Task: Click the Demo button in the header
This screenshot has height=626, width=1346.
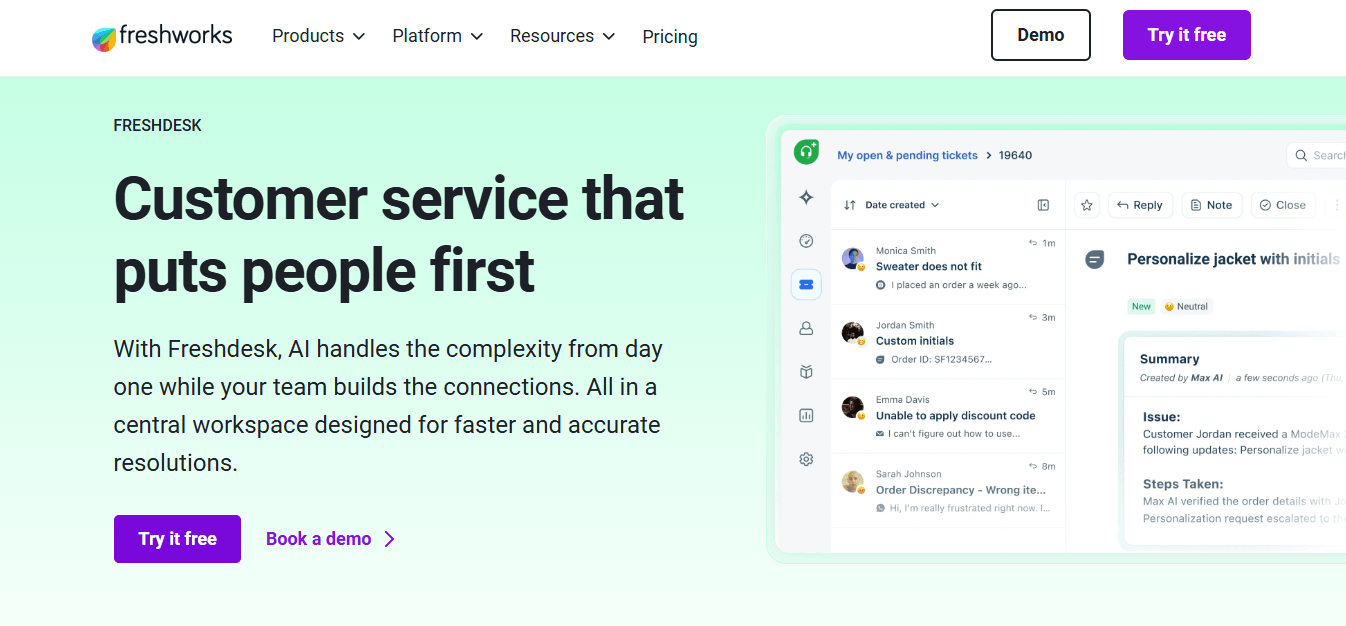Action: [x=1041, y=35]
